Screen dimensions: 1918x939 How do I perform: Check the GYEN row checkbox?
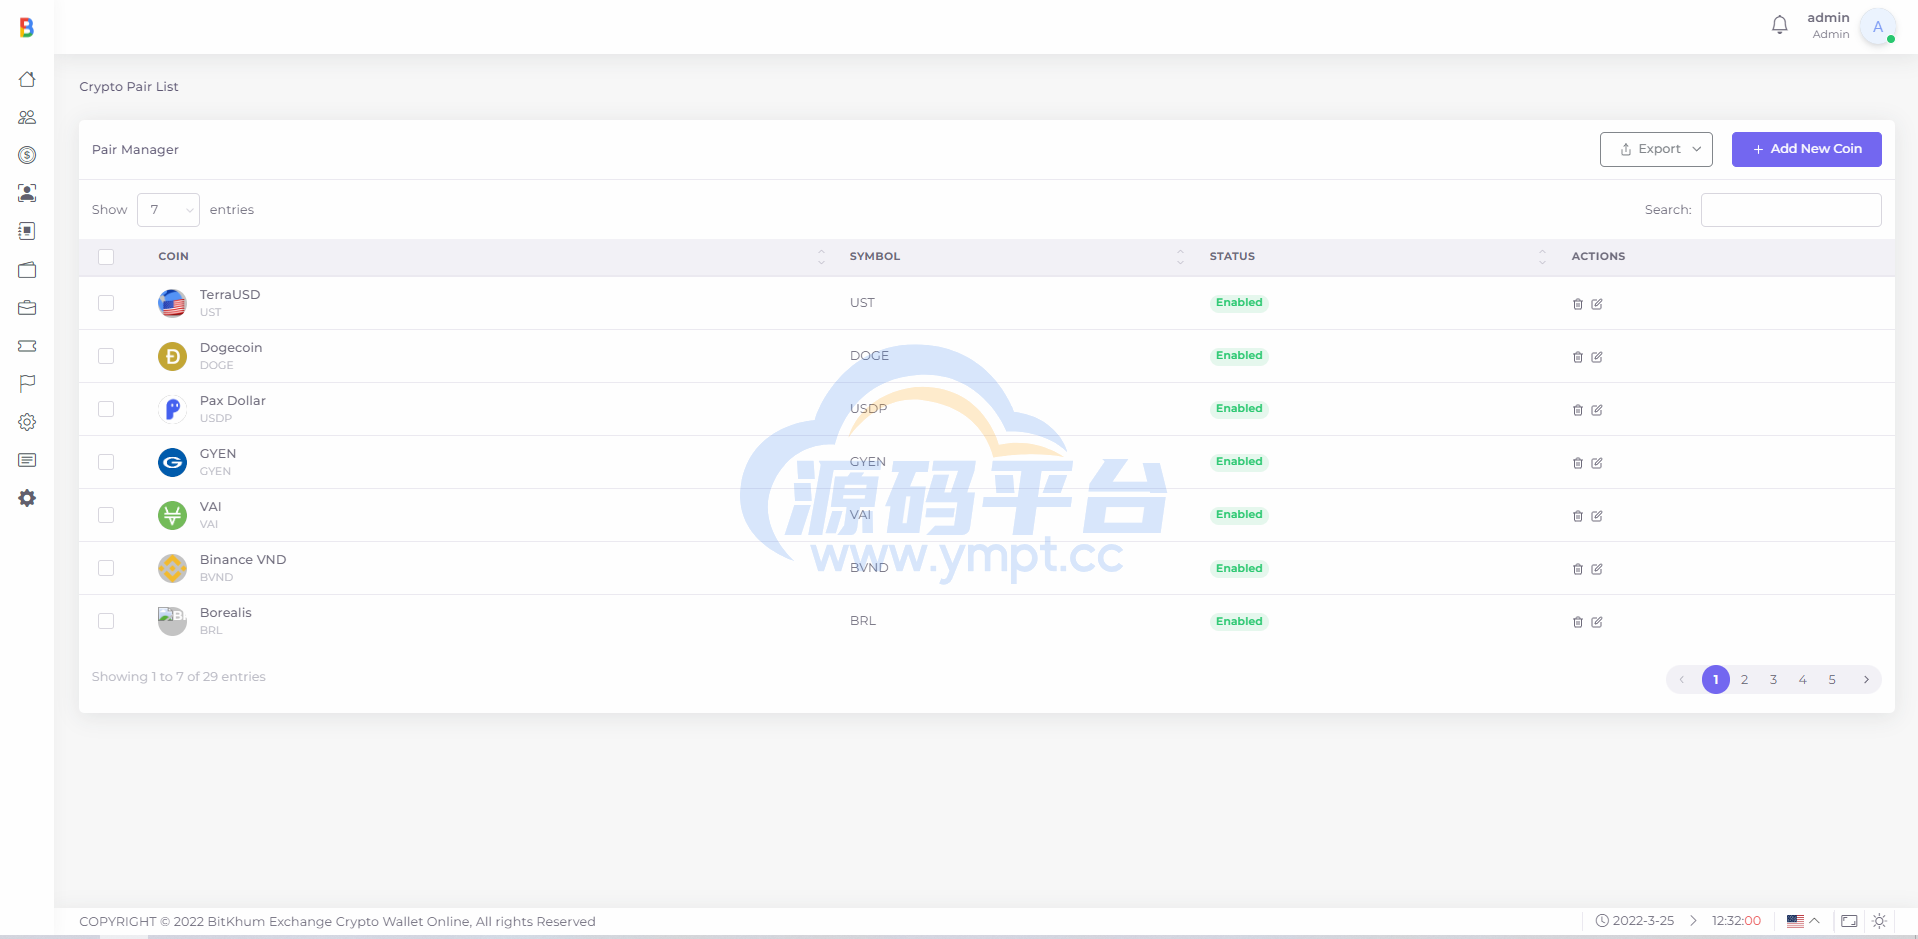(x=106, y=462)
